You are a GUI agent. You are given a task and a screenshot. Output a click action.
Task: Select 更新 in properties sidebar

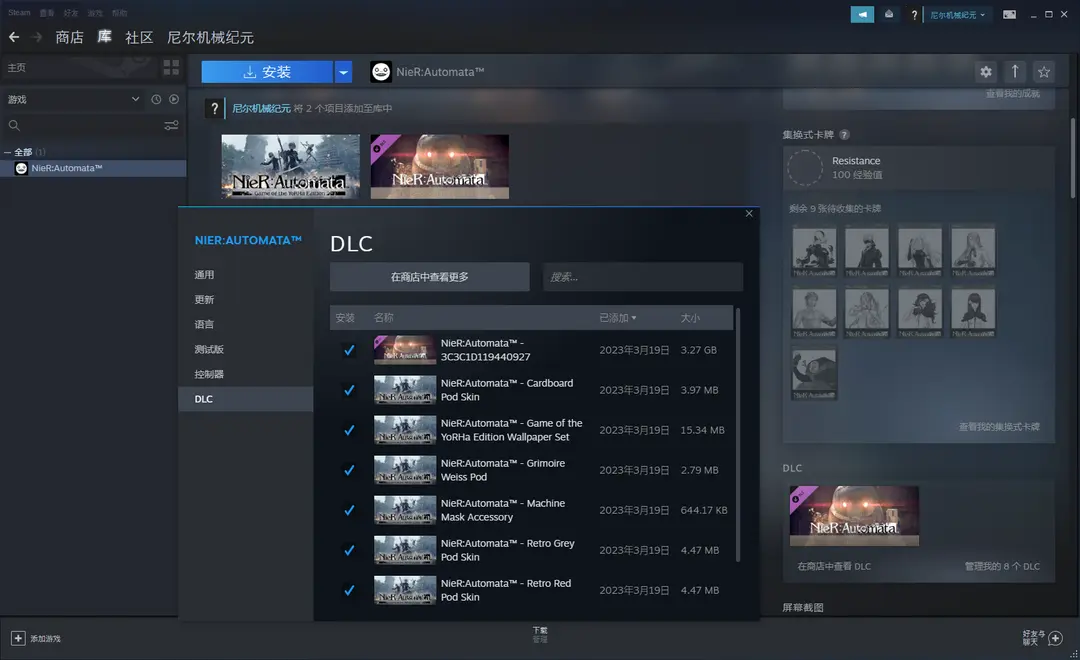pos(246,299)
